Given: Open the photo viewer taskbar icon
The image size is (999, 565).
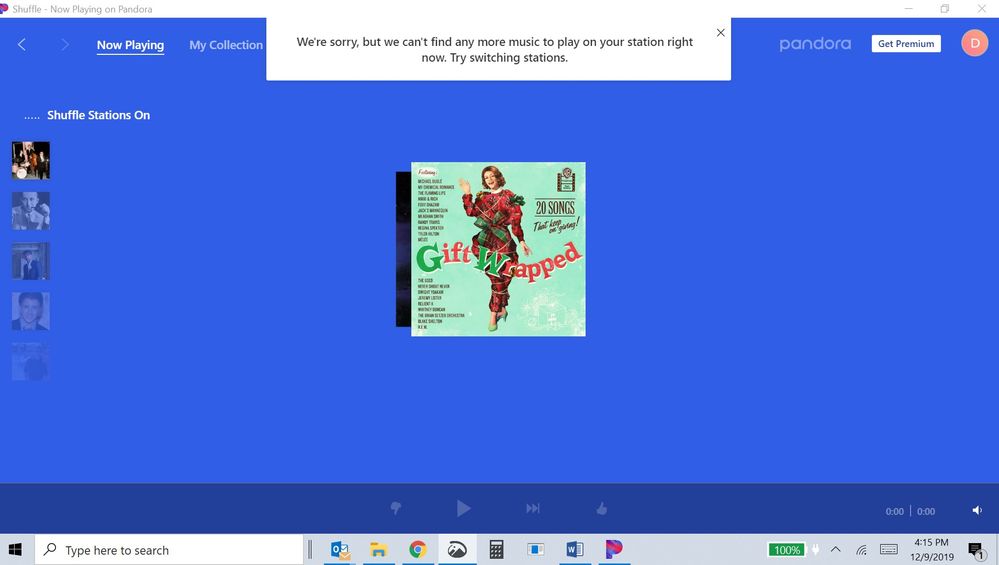Looking at the screenshot, I should 457,550.
